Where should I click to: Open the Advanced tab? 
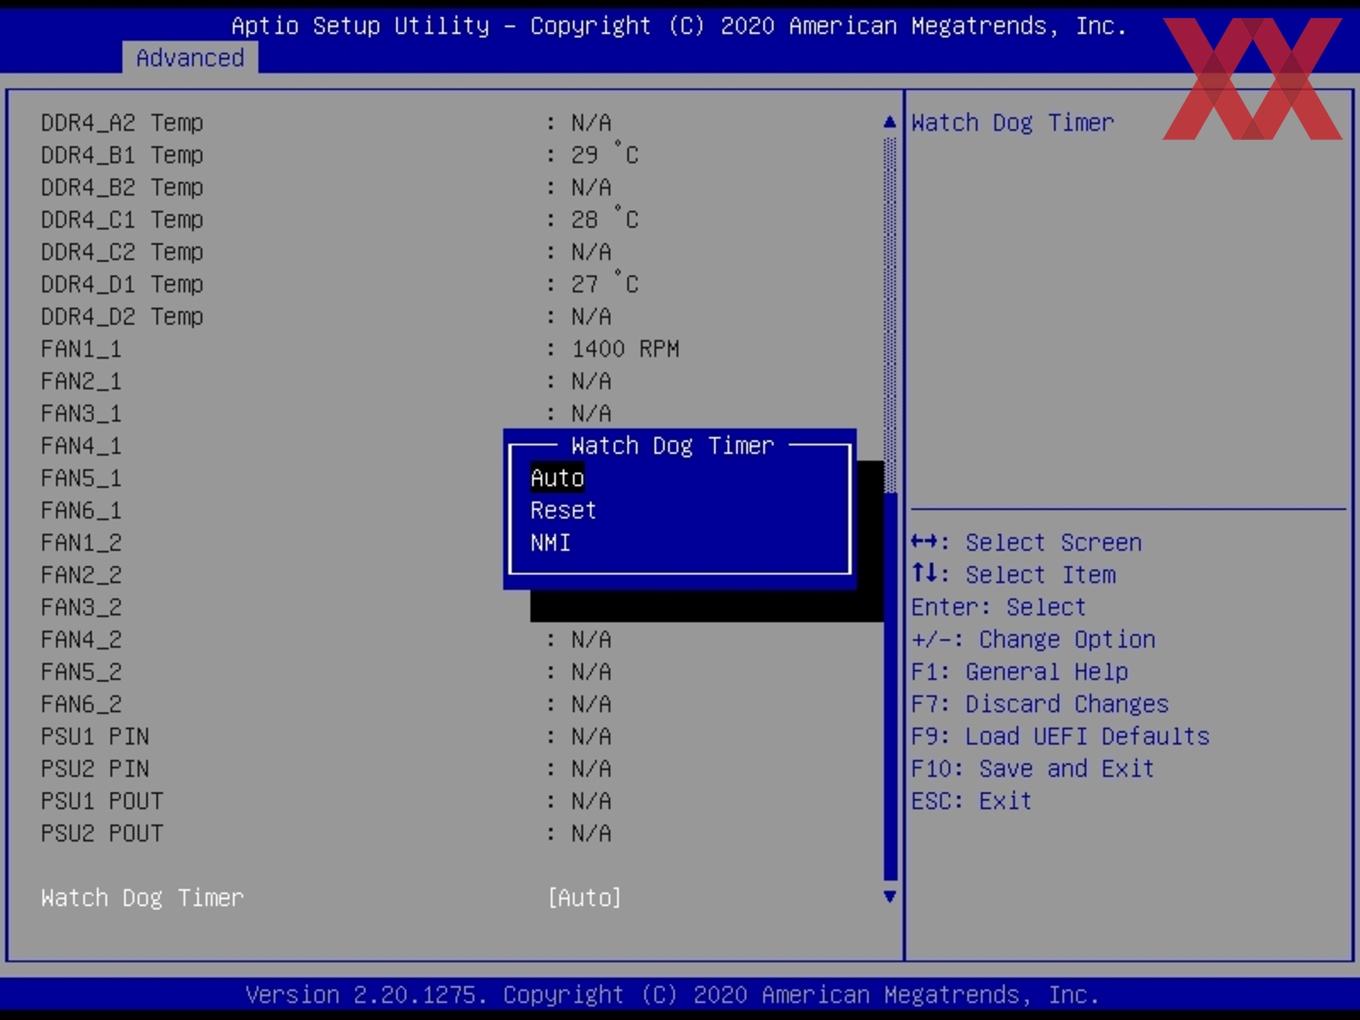190,58
